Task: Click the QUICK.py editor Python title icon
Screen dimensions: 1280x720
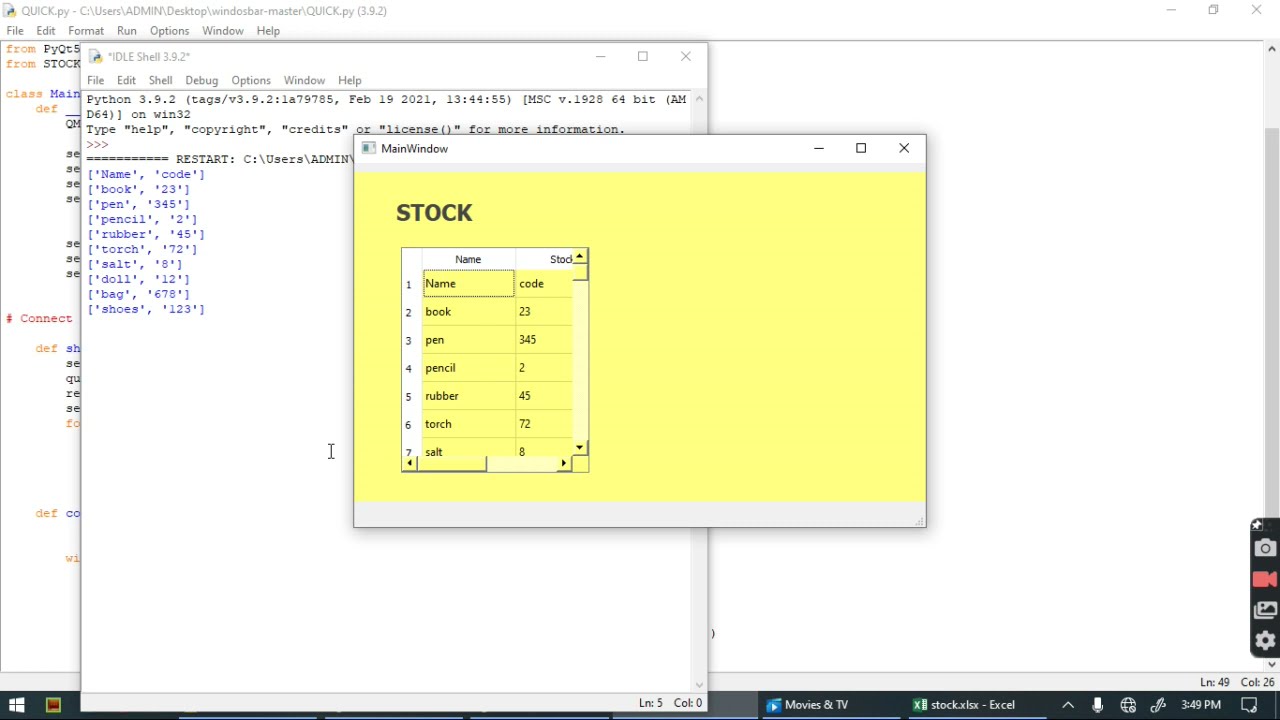Action: click(9, 10)
